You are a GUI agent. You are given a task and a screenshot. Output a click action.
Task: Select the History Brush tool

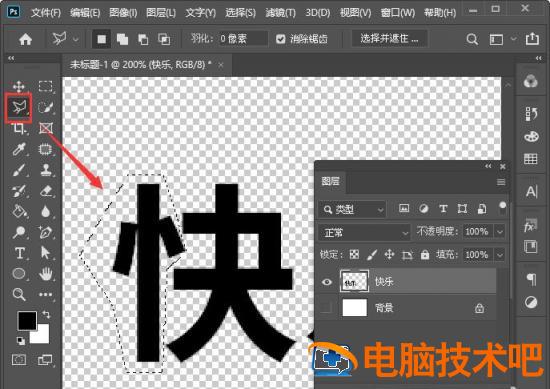click(19, 191)
